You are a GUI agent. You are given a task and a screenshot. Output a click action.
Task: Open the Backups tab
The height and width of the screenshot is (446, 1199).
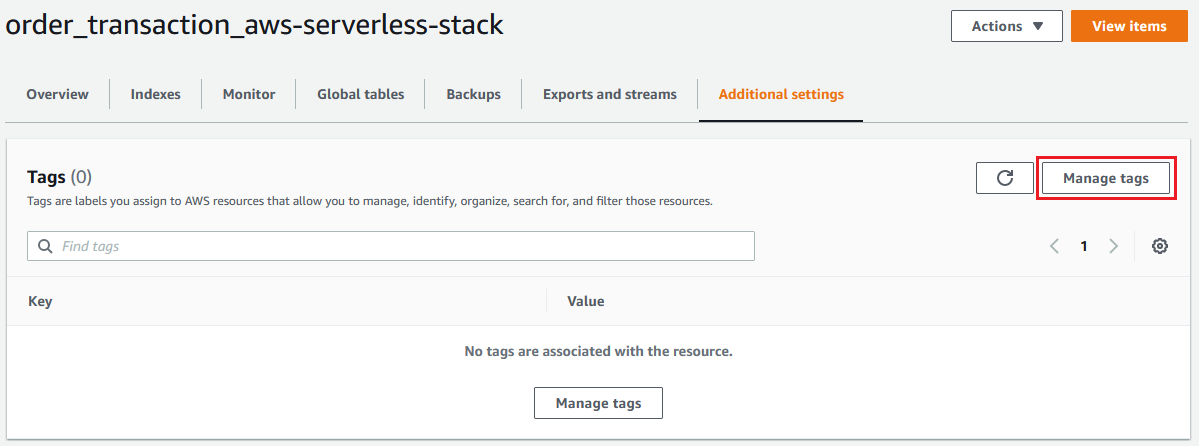pos(473,95)
